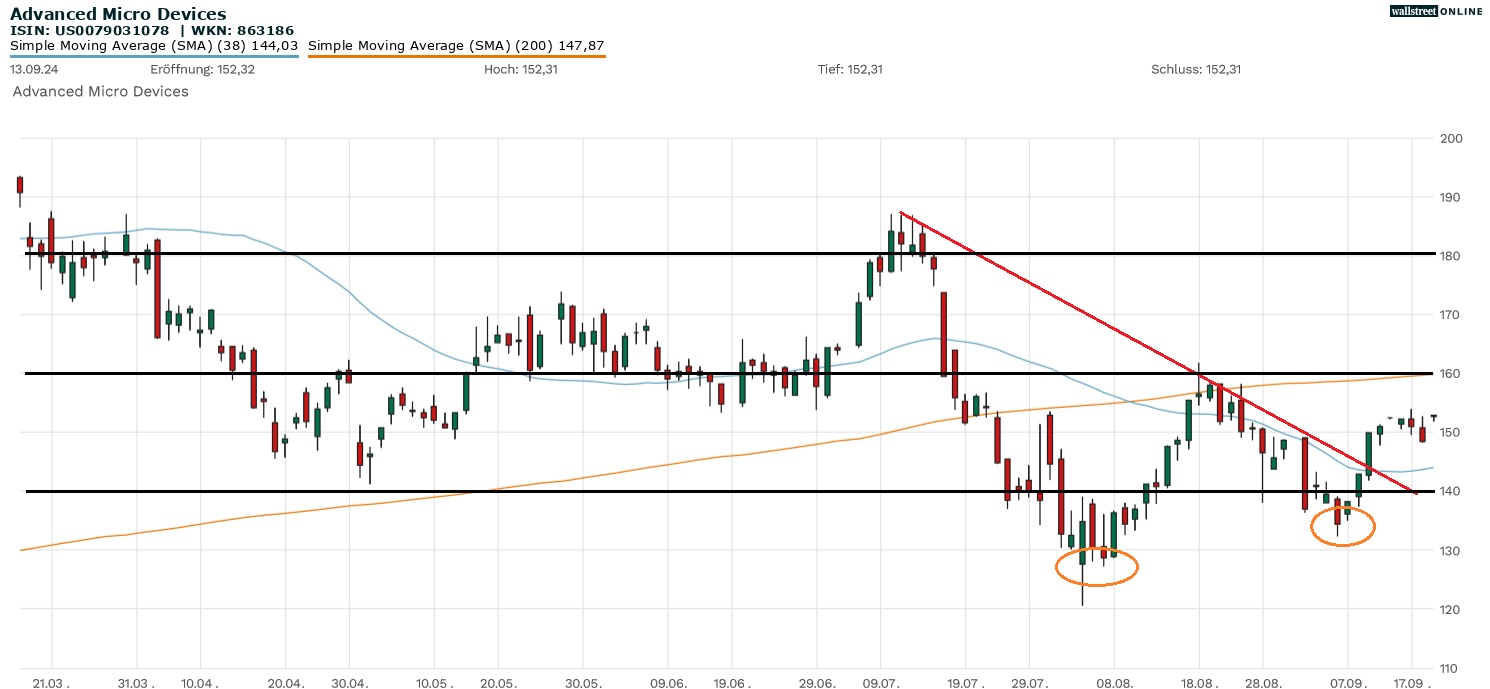The width and height of the screenshot is (1490, 689).
Task: Click the 180 price axis label
Action: [x=1451, y=256]
